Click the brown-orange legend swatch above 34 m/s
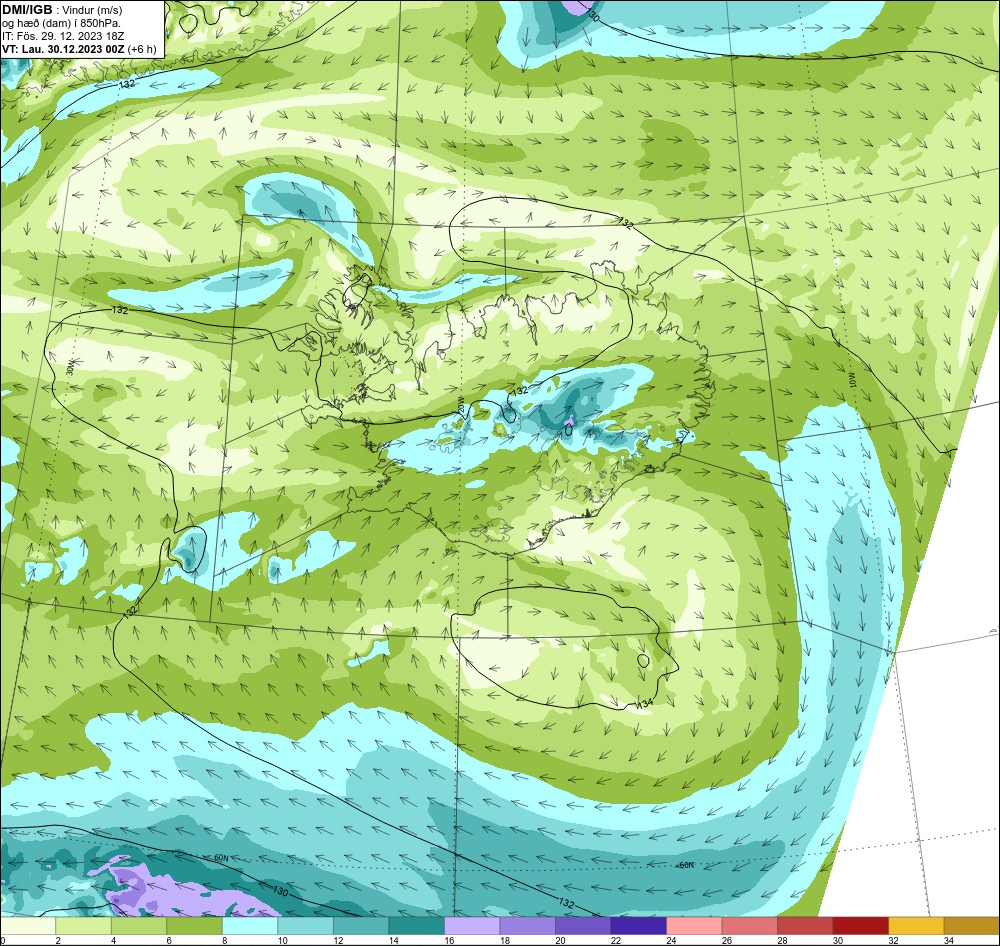 pos(971,925)
